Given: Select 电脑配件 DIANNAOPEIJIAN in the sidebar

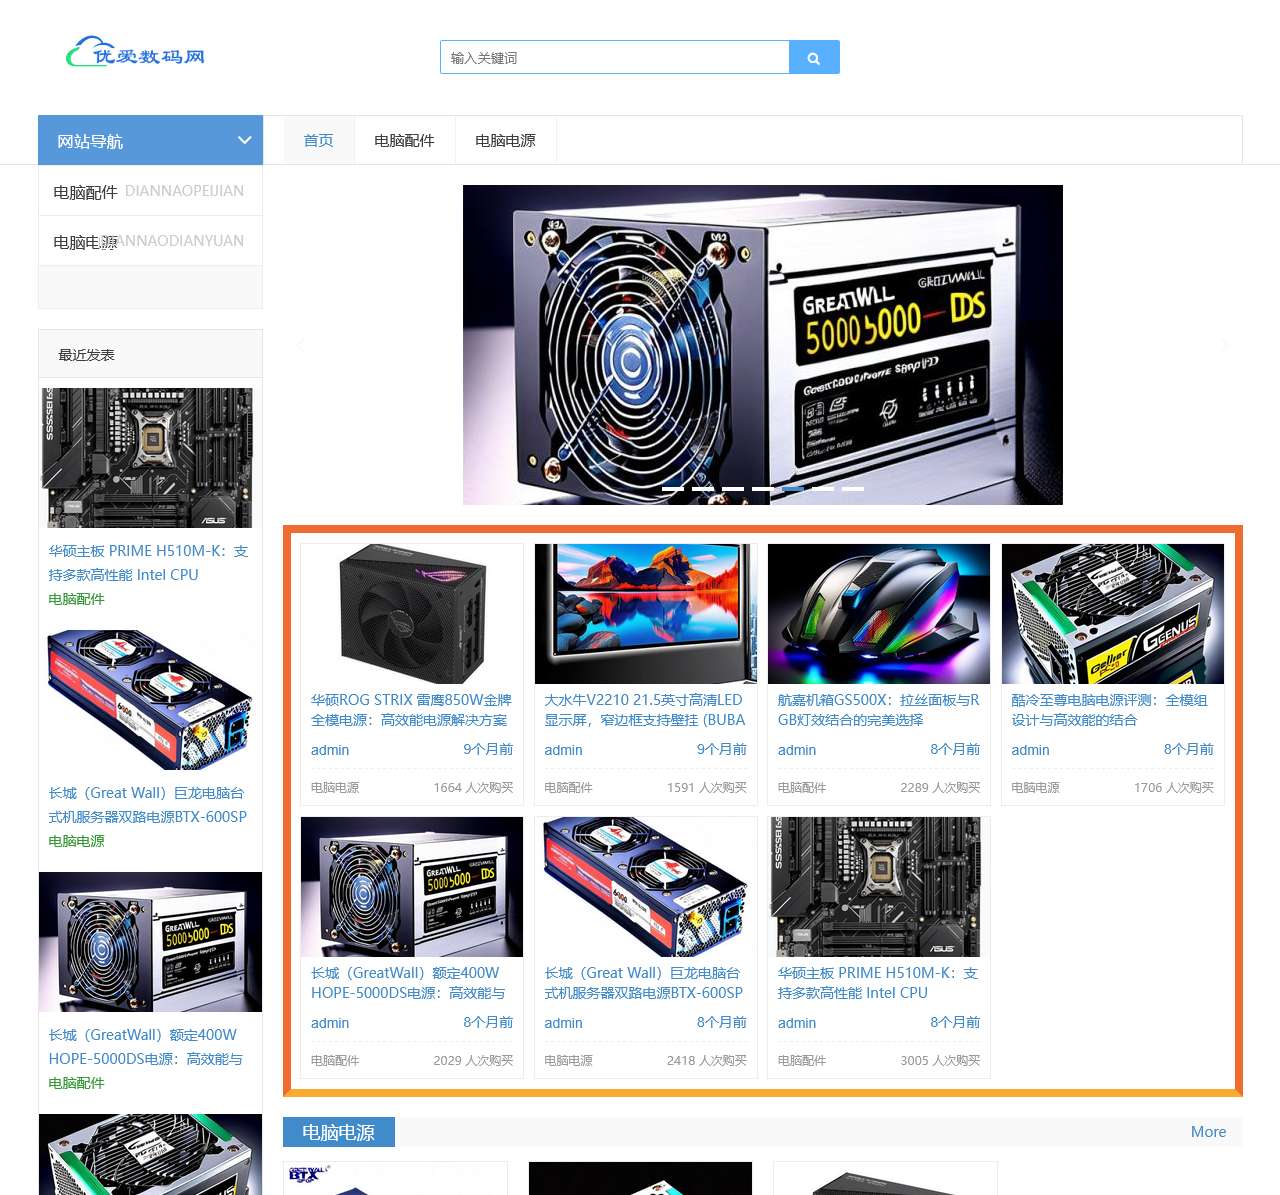Looking at the screenshot, I should pos(150,191).
